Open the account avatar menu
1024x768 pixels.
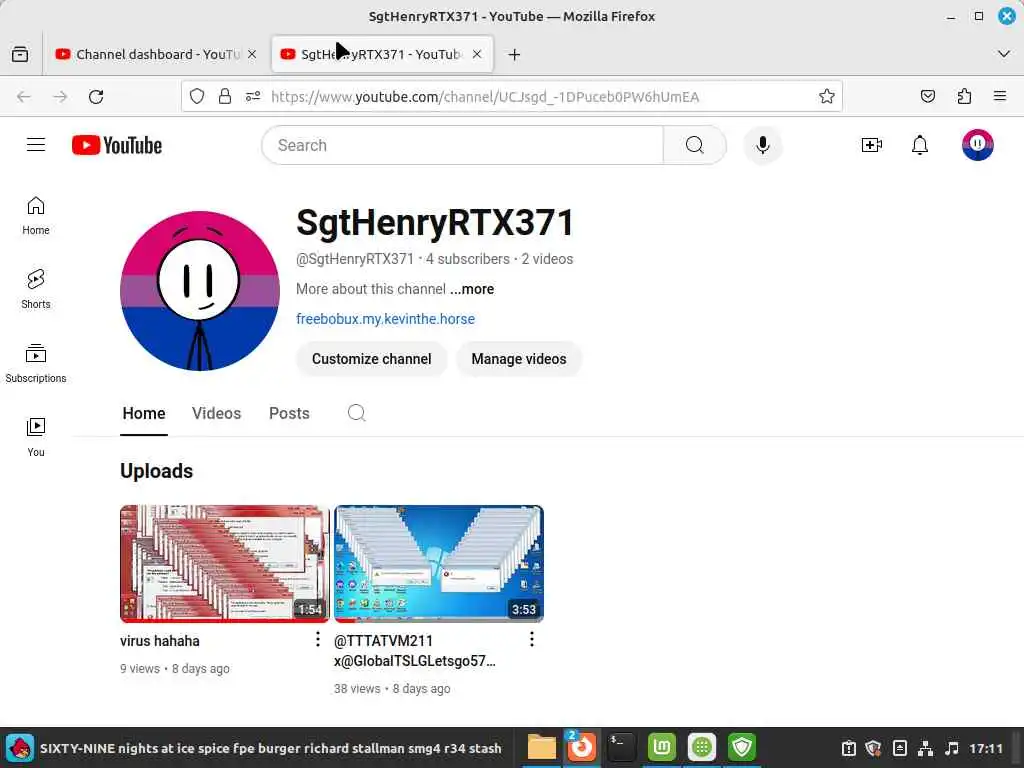tap(977, 145)
